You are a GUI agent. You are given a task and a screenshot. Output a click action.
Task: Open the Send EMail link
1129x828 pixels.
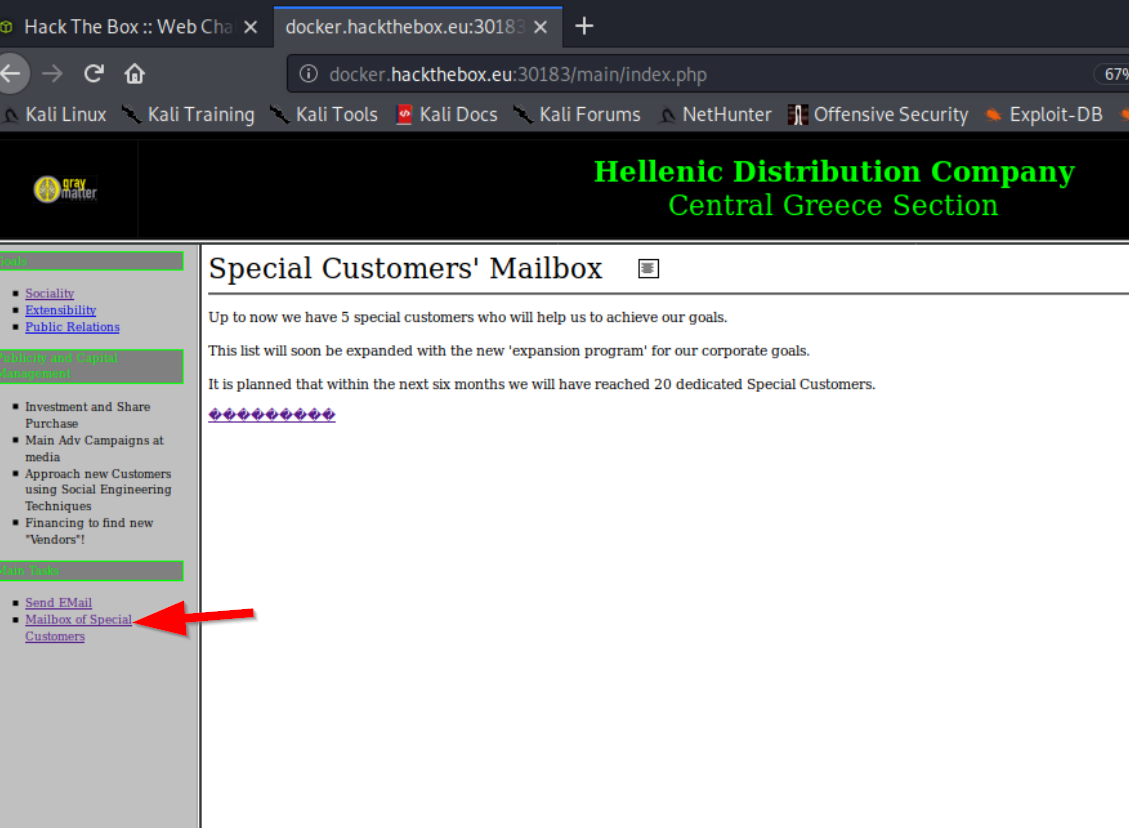tap(58, 603)
